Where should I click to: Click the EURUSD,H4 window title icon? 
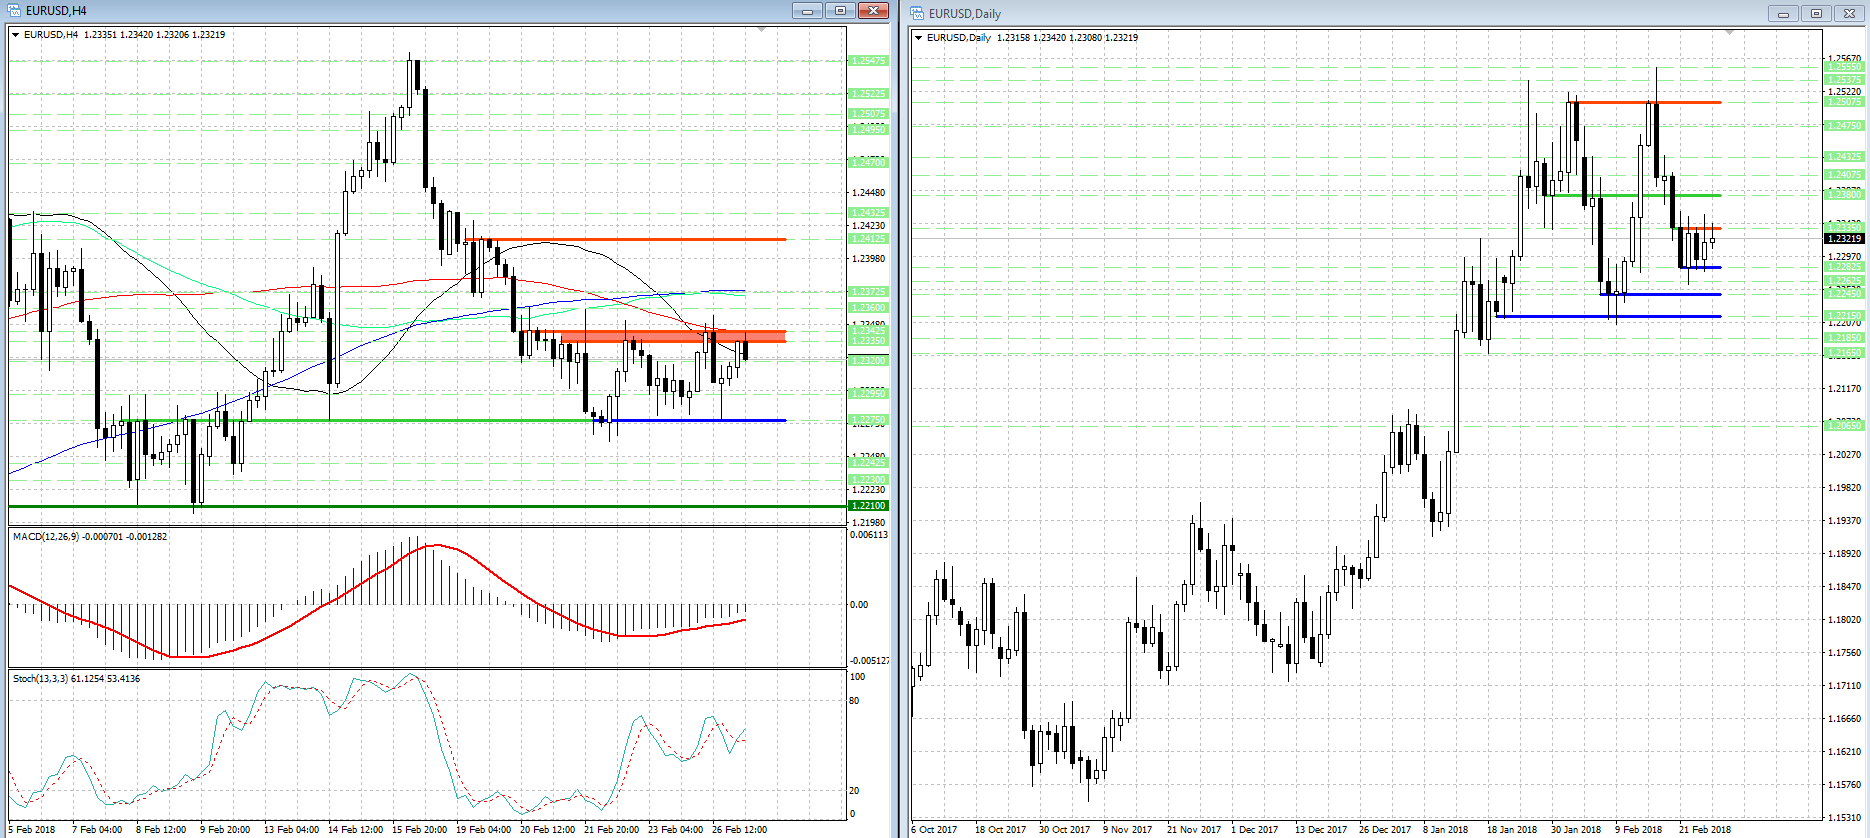[14, 10]
